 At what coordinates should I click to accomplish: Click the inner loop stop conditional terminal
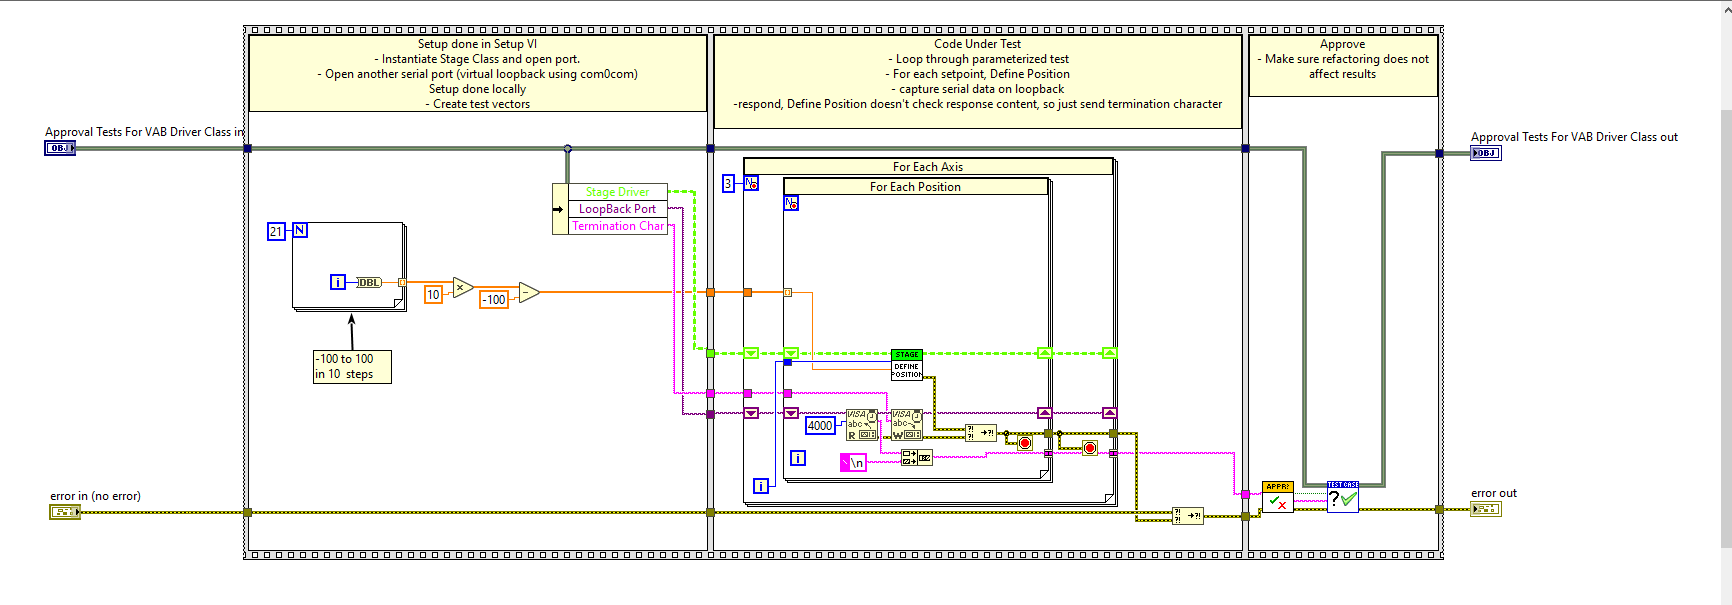tap(1025, 442)
